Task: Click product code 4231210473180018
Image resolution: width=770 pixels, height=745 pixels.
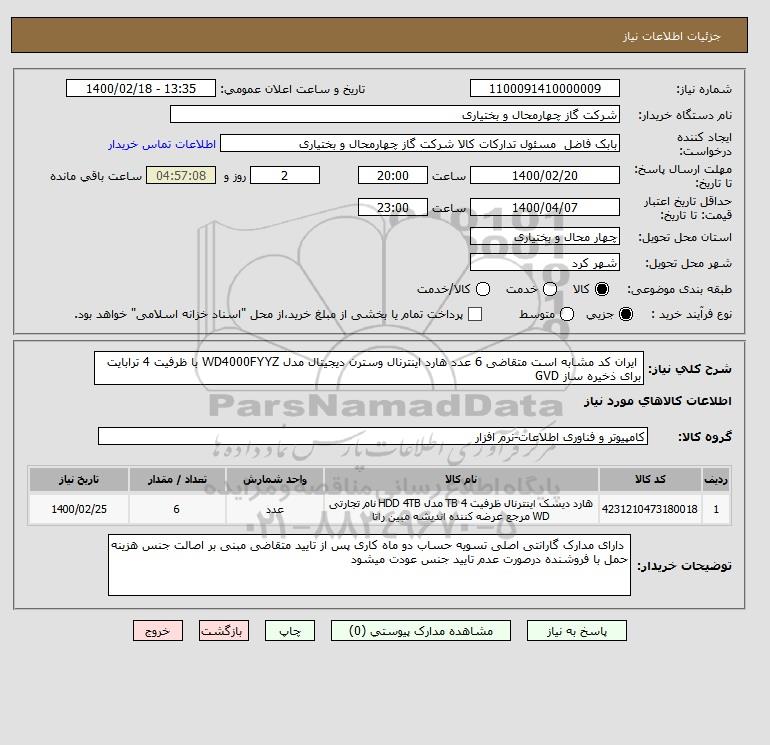Action: pyautogui.click(x=650, y=509)
